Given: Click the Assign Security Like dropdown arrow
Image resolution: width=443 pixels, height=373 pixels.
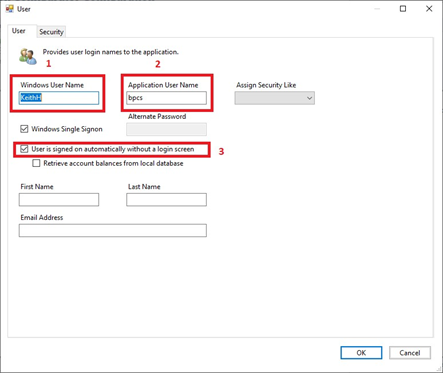Looking at the screenshot, I should coord(309,98).
